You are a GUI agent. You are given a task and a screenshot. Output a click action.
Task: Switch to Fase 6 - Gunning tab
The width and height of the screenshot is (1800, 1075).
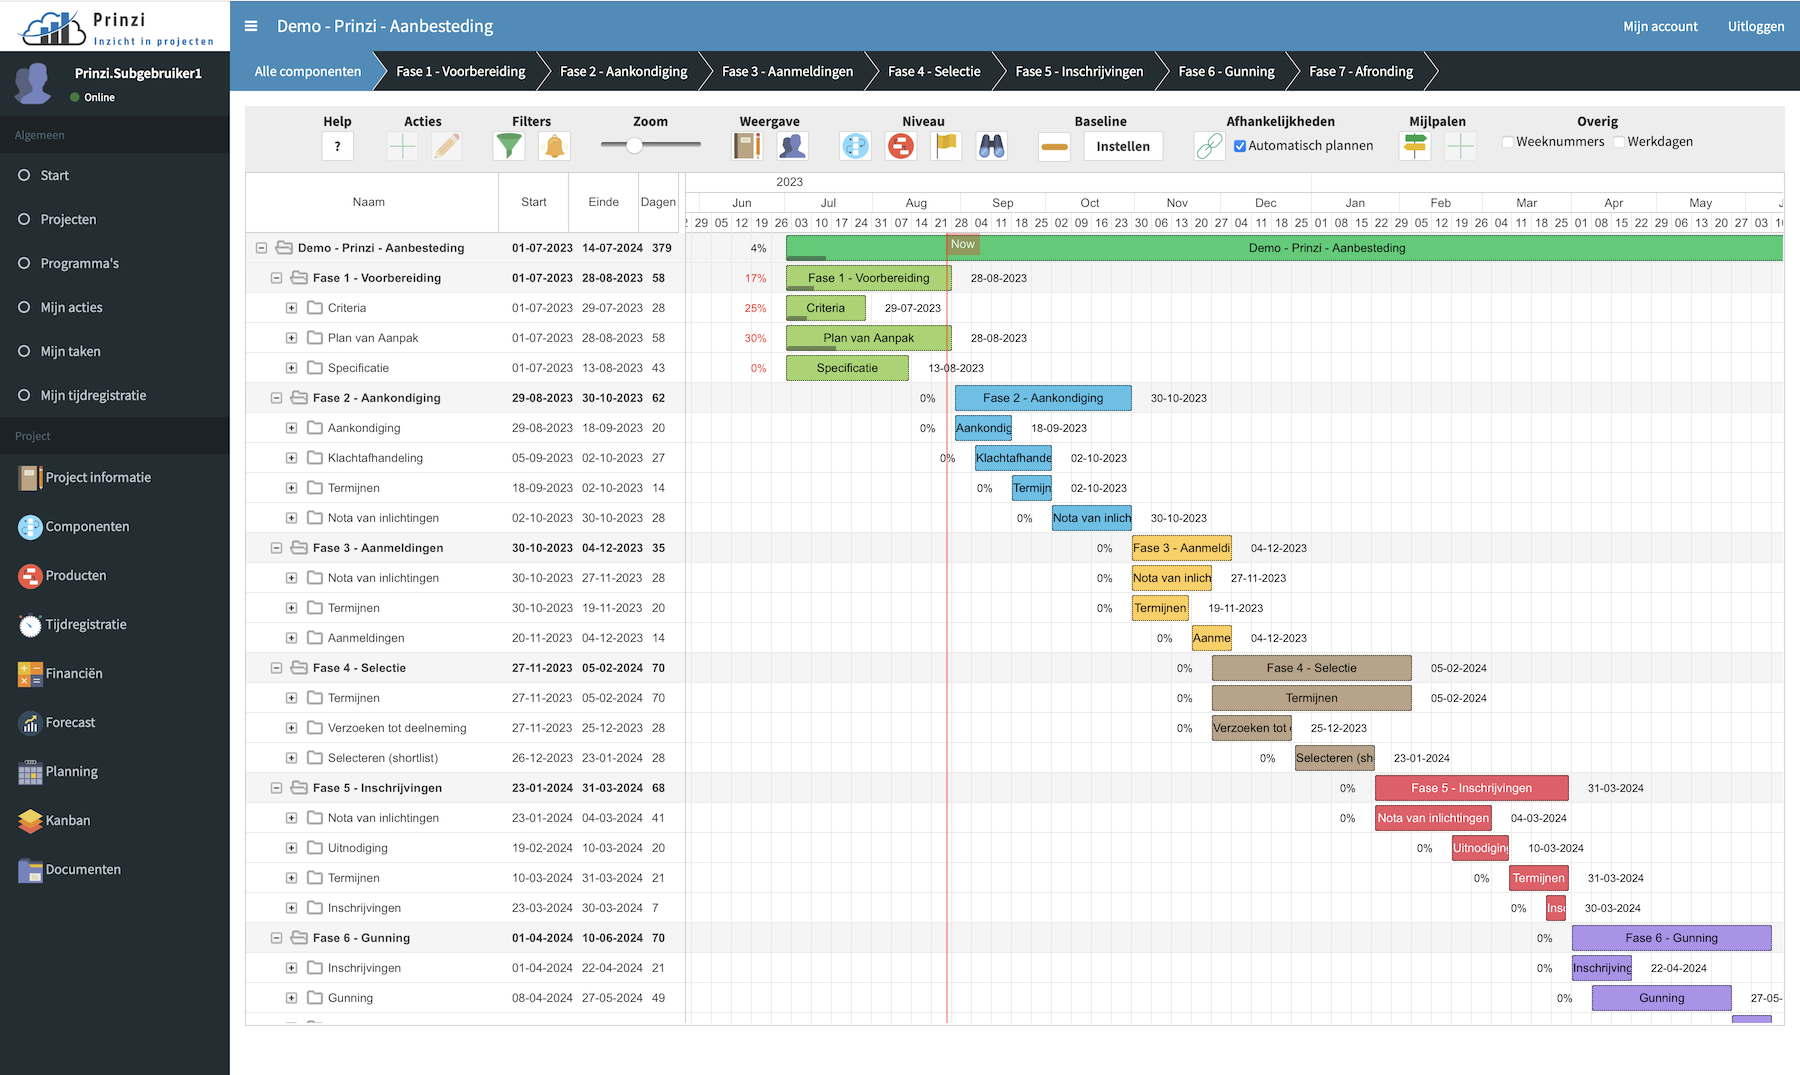1227,71
